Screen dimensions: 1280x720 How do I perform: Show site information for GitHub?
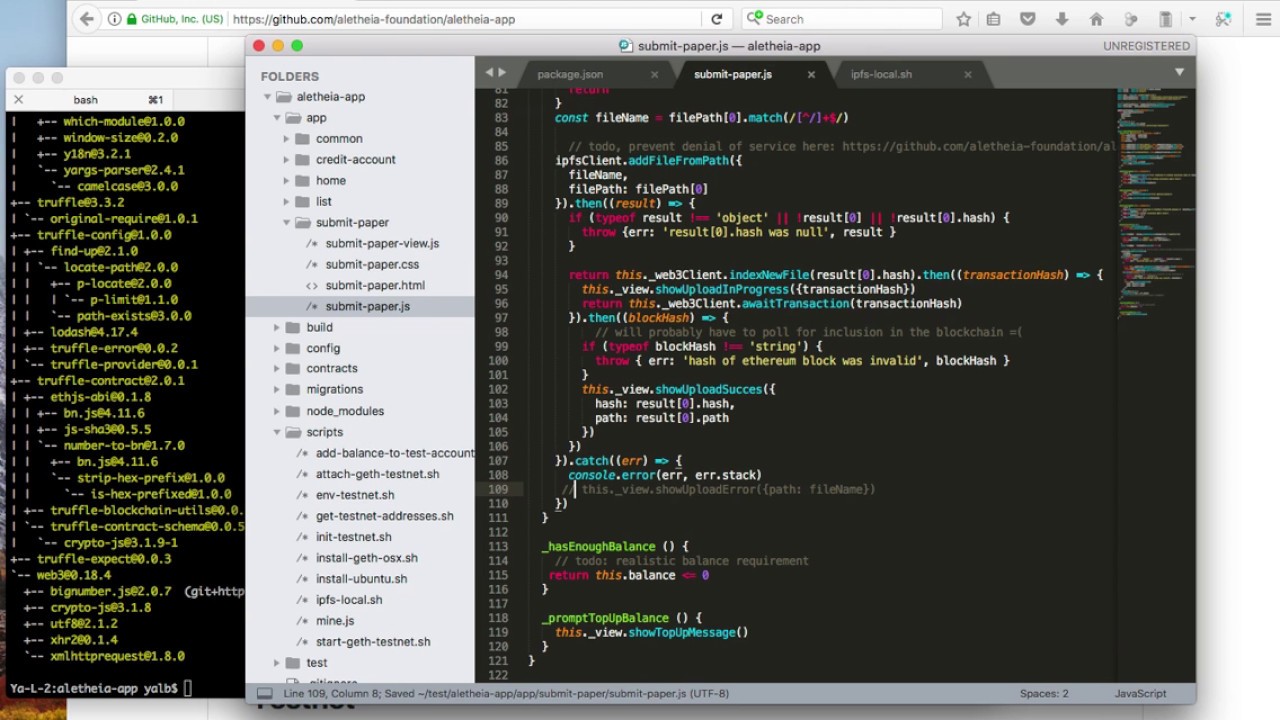point(115,19)
